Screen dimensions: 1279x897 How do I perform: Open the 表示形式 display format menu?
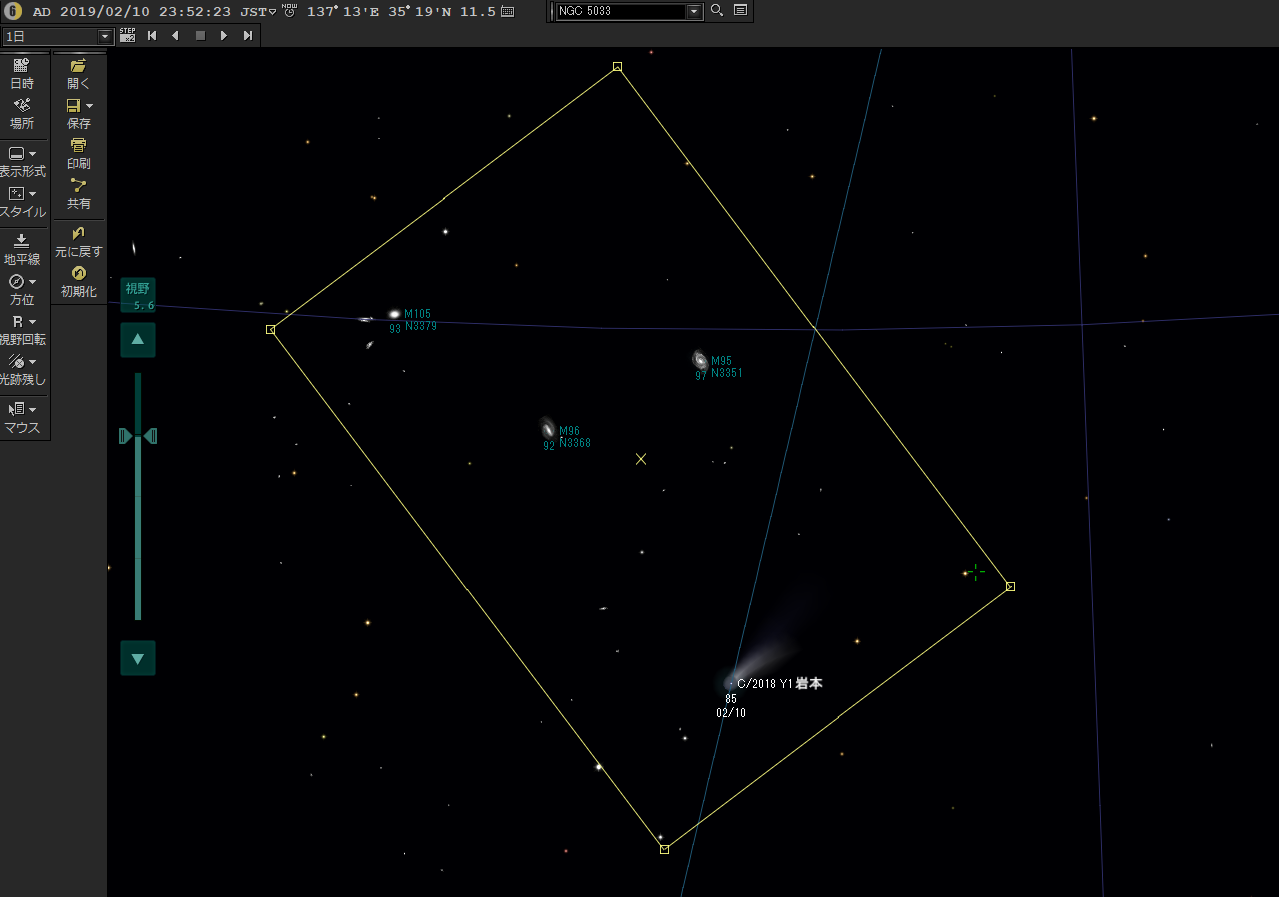22,161
